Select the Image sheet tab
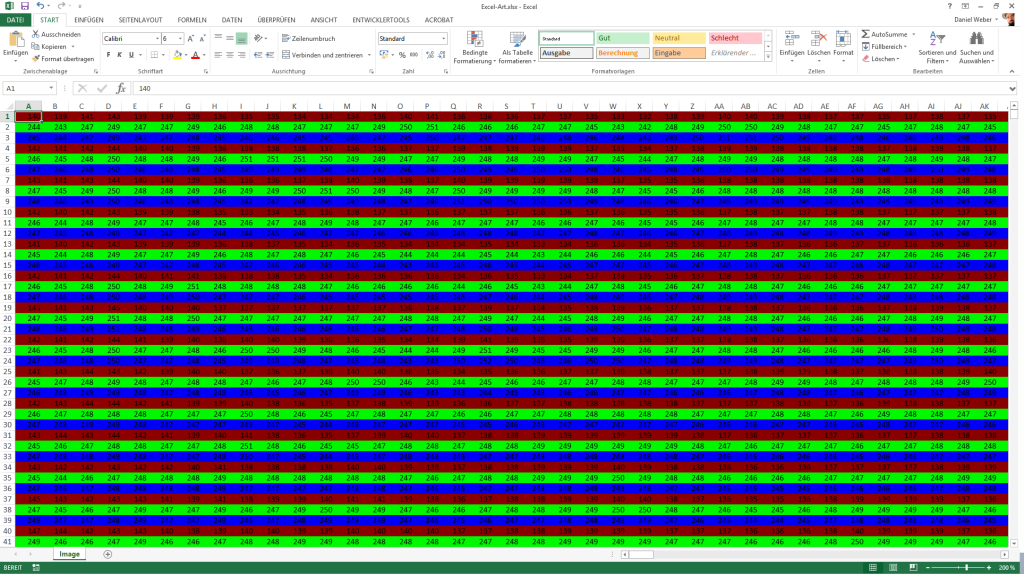This screenshot has height=574, width=1024. (71, 554)
